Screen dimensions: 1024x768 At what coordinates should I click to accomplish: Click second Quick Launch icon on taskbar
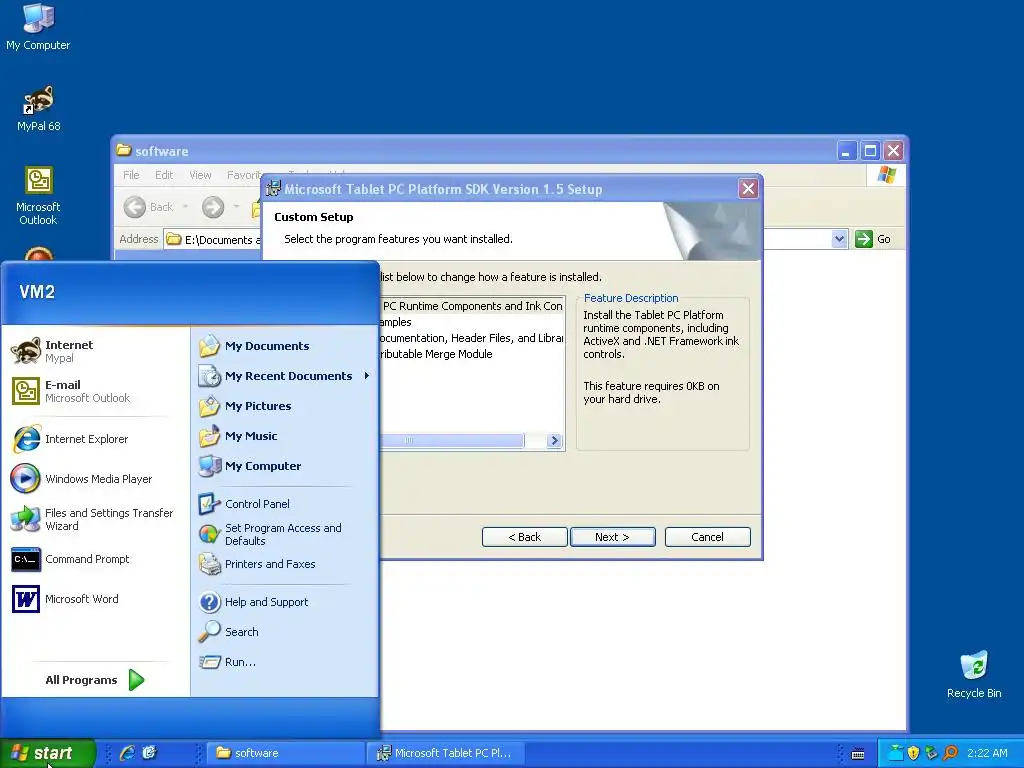point(150,753)
